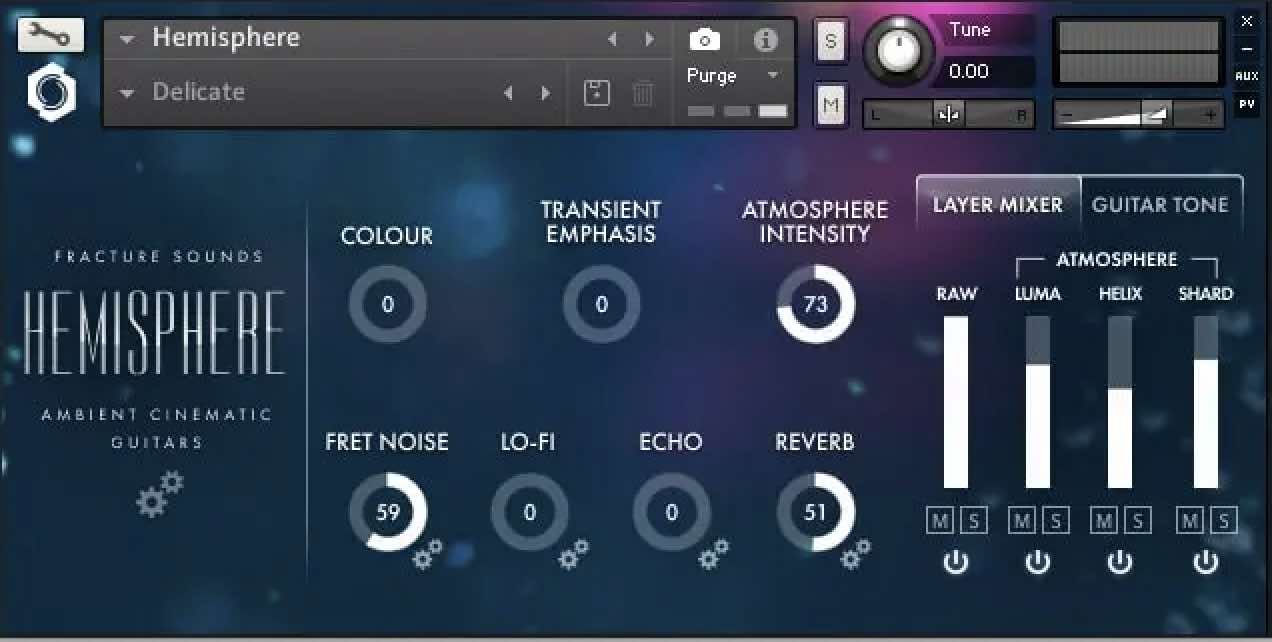Click the SHARD layer volume fader

tap(1206, 402)
